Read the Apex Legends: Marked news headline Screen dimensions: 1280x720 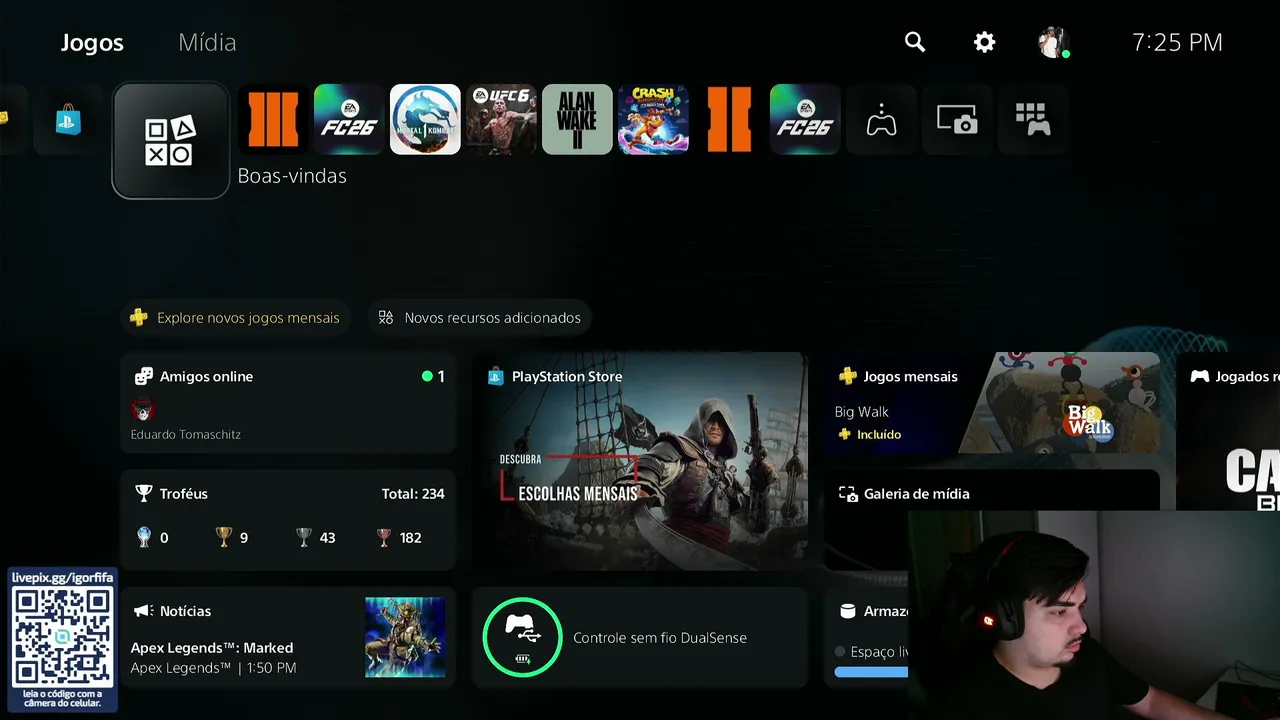coord(212,647)
